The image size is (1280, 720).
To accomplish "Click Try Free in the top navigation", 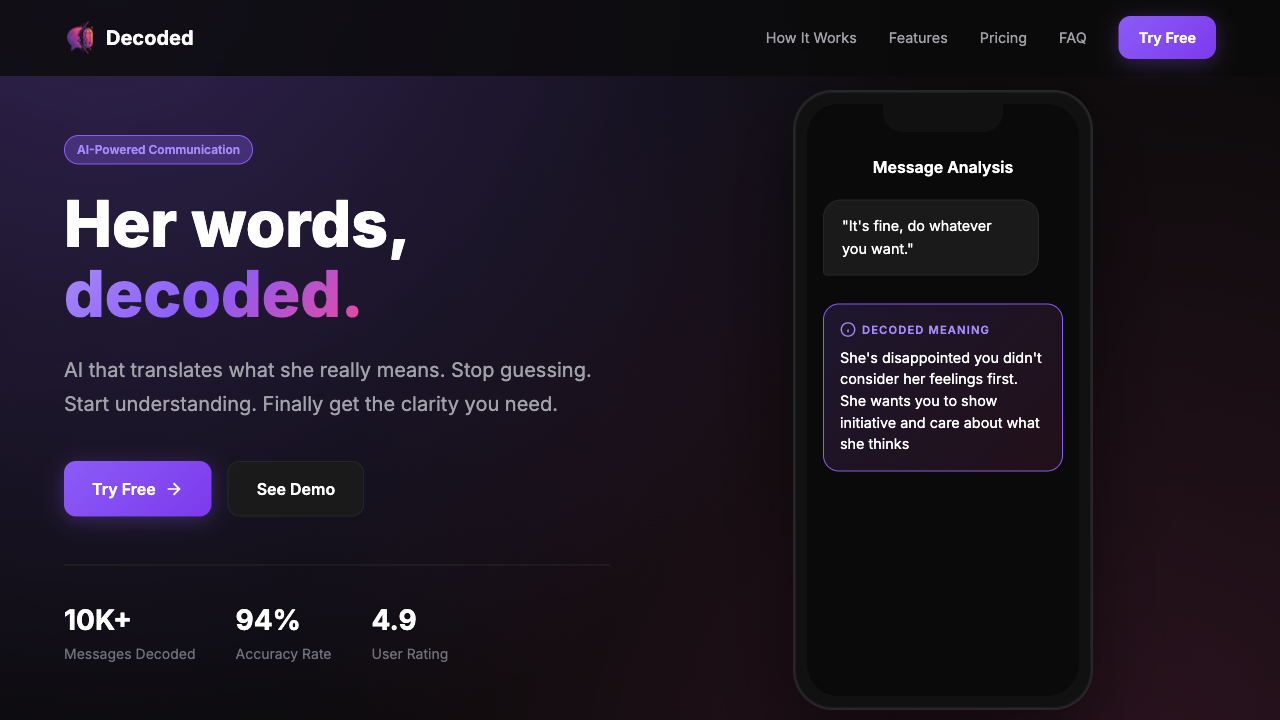I will tap(1166, 37).
